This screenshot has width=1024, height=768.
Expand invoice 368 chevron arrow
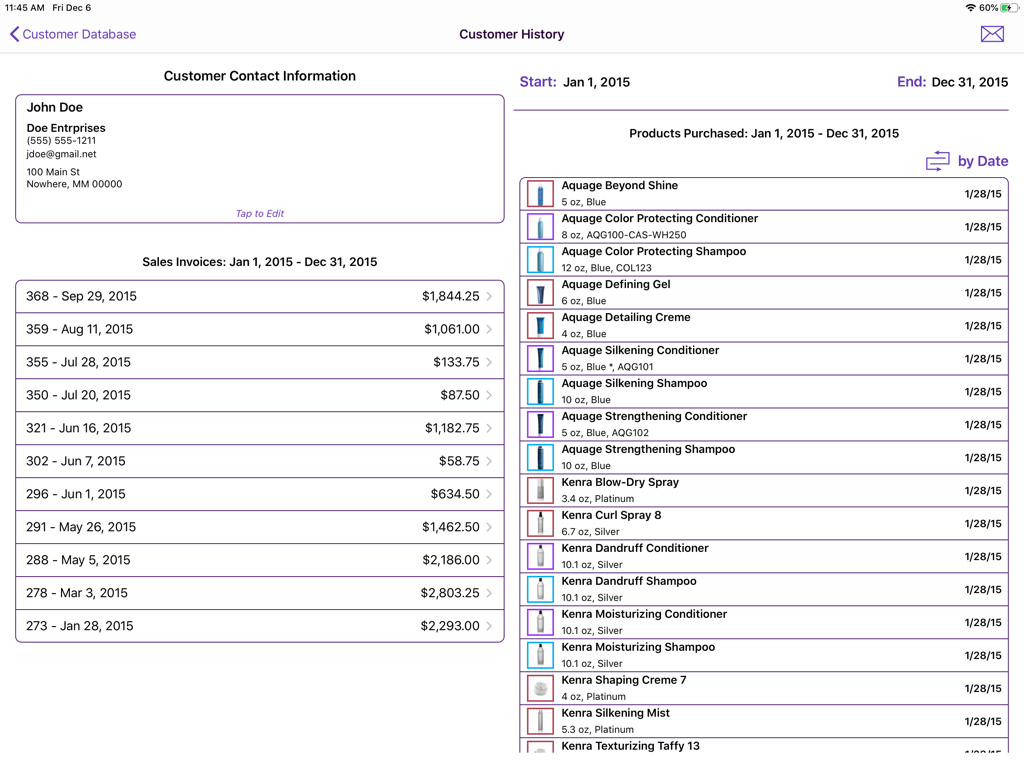(489, 297)
